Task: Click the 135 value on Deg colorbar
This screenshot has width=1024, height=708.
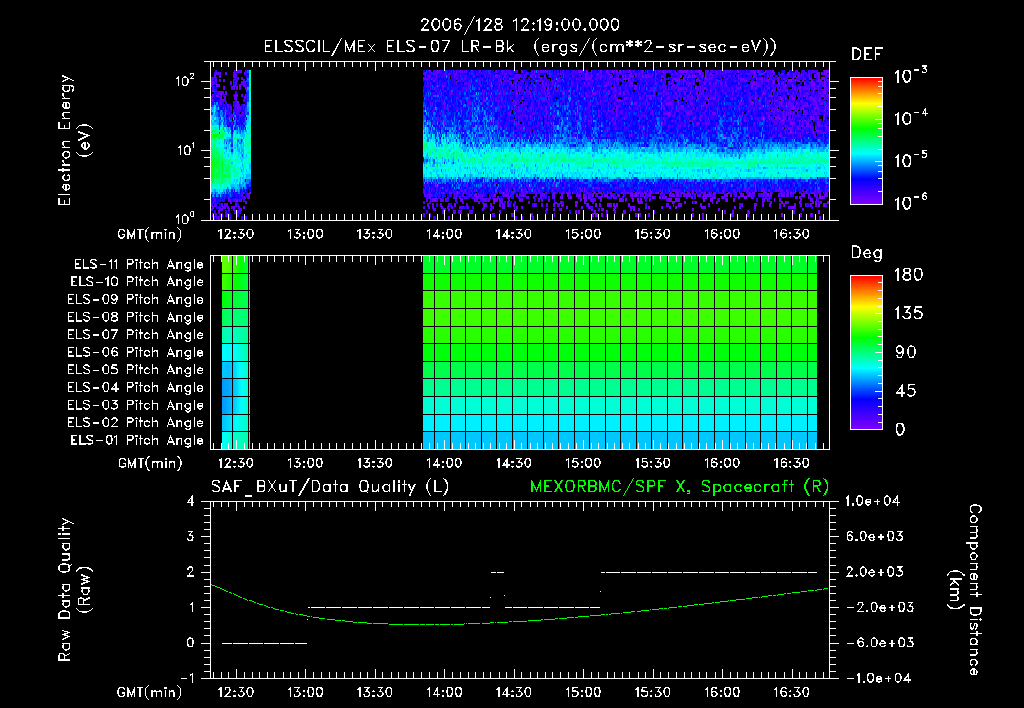Action: pyautogui.click(x=909, y=314)
